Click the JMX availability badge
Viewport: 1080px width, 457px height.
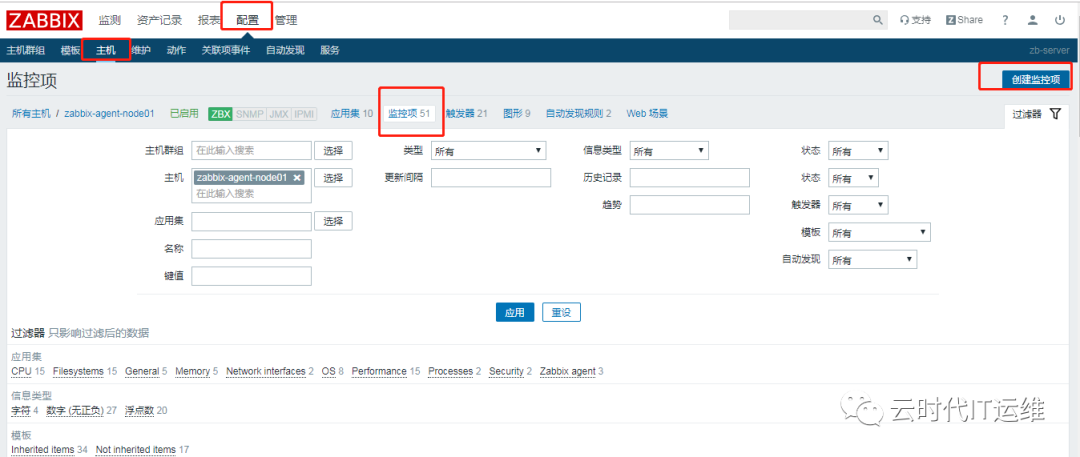coord(278,114)
